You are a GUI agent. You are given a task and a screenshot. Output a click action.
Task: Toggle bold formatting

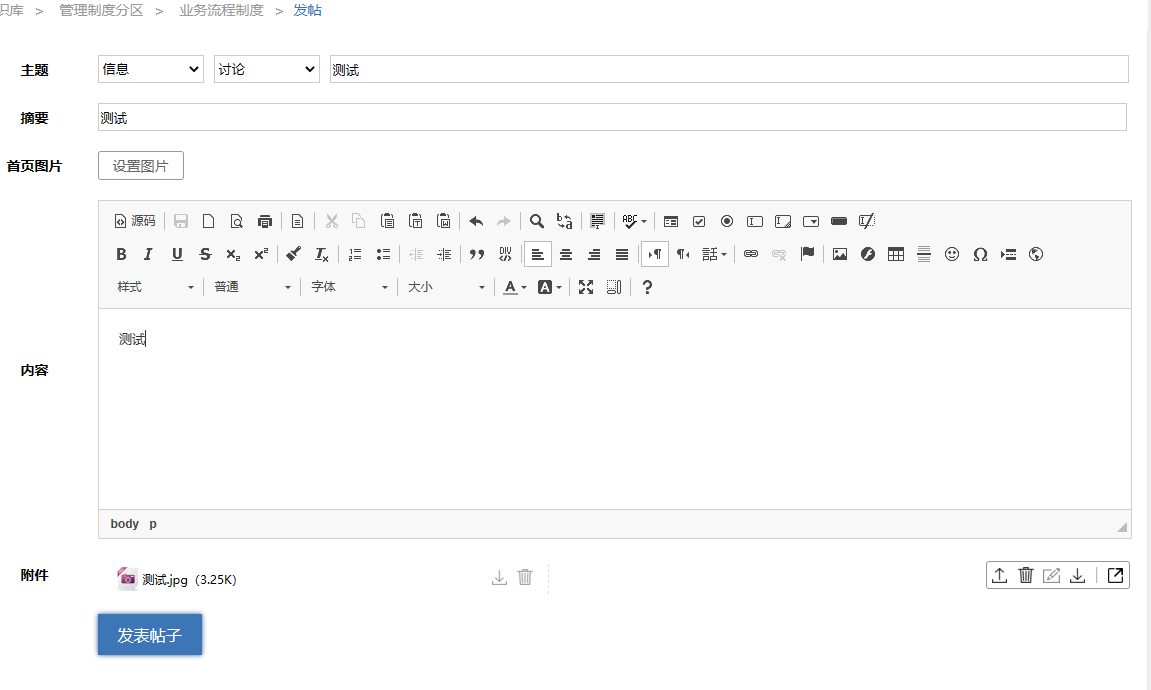click(x=121, y=254)
